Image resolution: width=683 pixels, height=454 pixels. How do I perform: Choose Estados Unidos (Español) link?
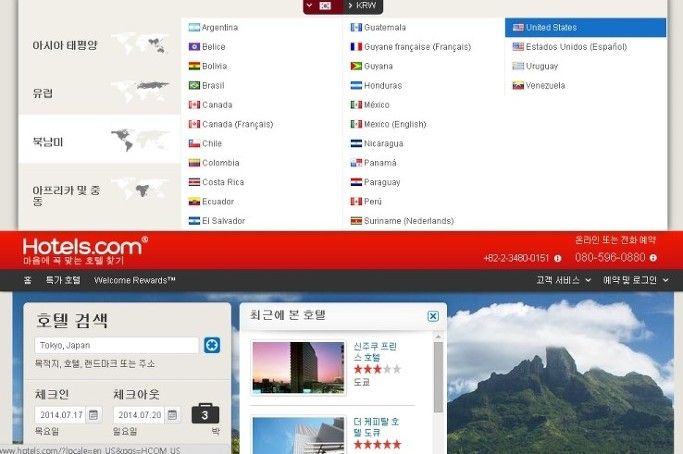(x=576, y=47)
